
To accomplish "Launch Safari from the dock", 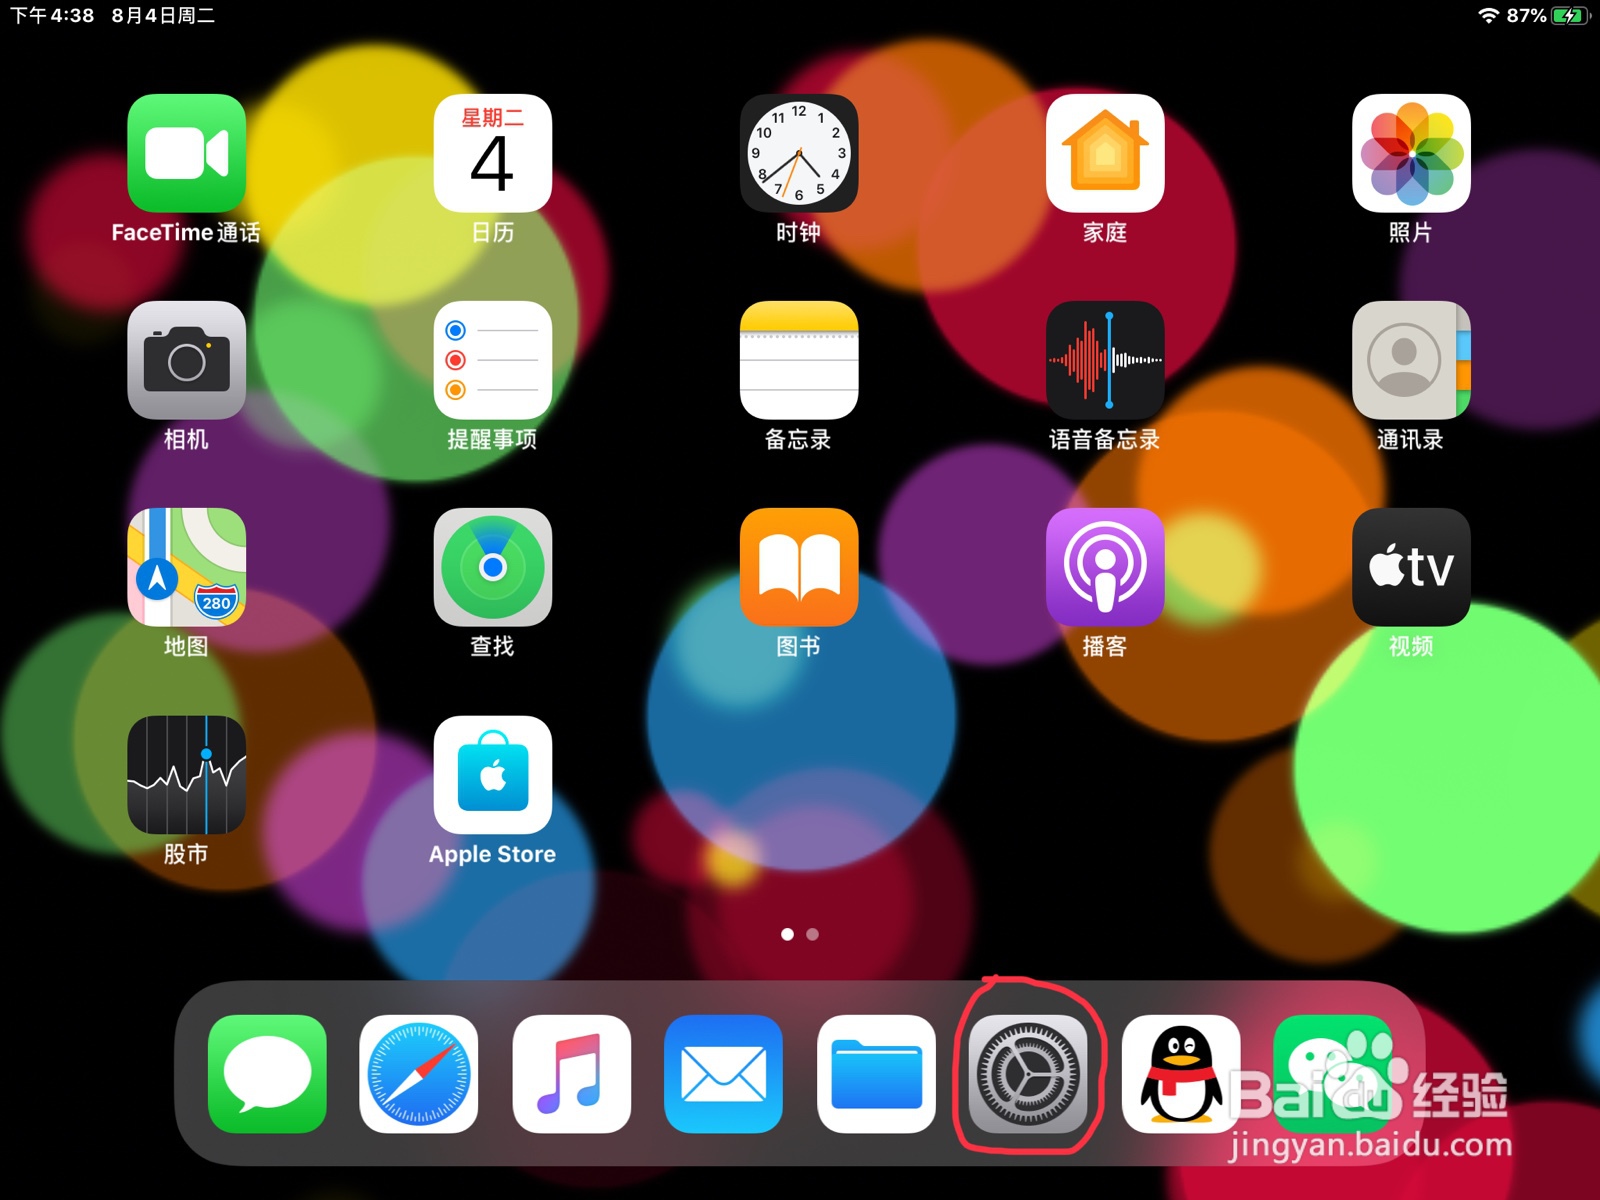I will [419, 1074].
